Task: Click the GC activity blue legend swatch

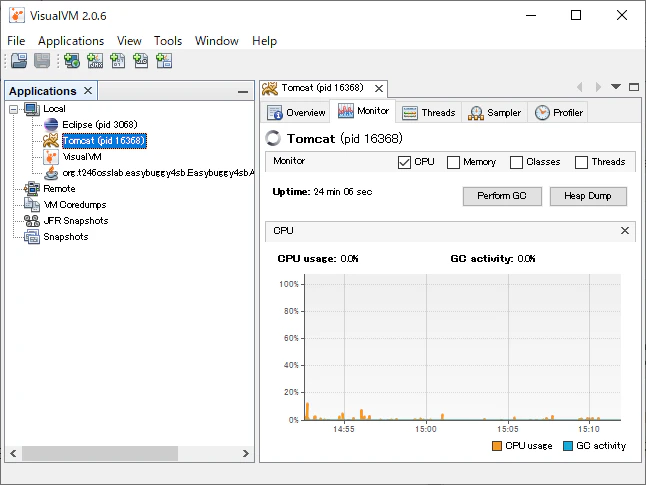Action: (x=568, y=446)
